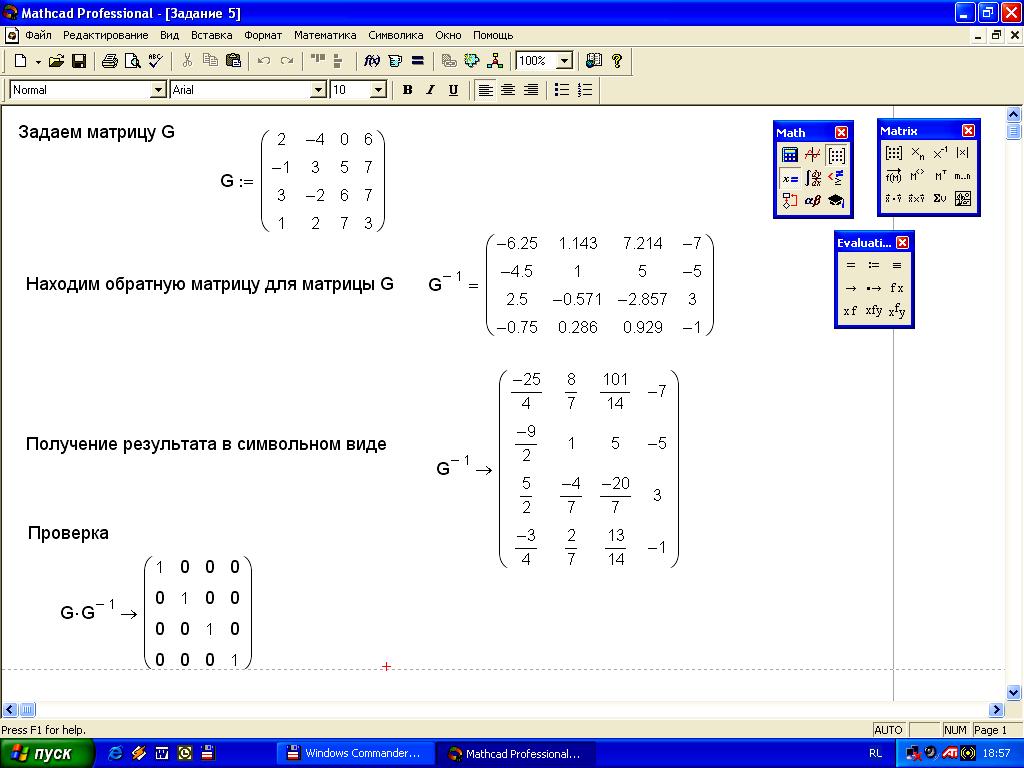This screenshot has width=1024, height=768.
Task: Toggle numbered list formatting
Action: coord(585,90)
